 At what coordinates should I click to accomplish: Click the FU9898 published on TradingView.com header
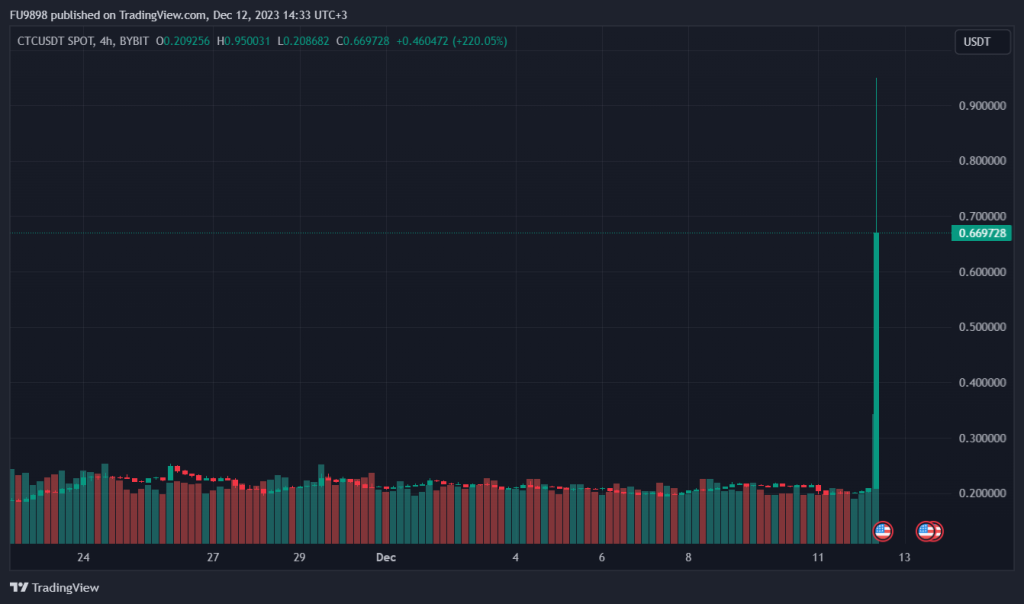[x=180, y=14]
